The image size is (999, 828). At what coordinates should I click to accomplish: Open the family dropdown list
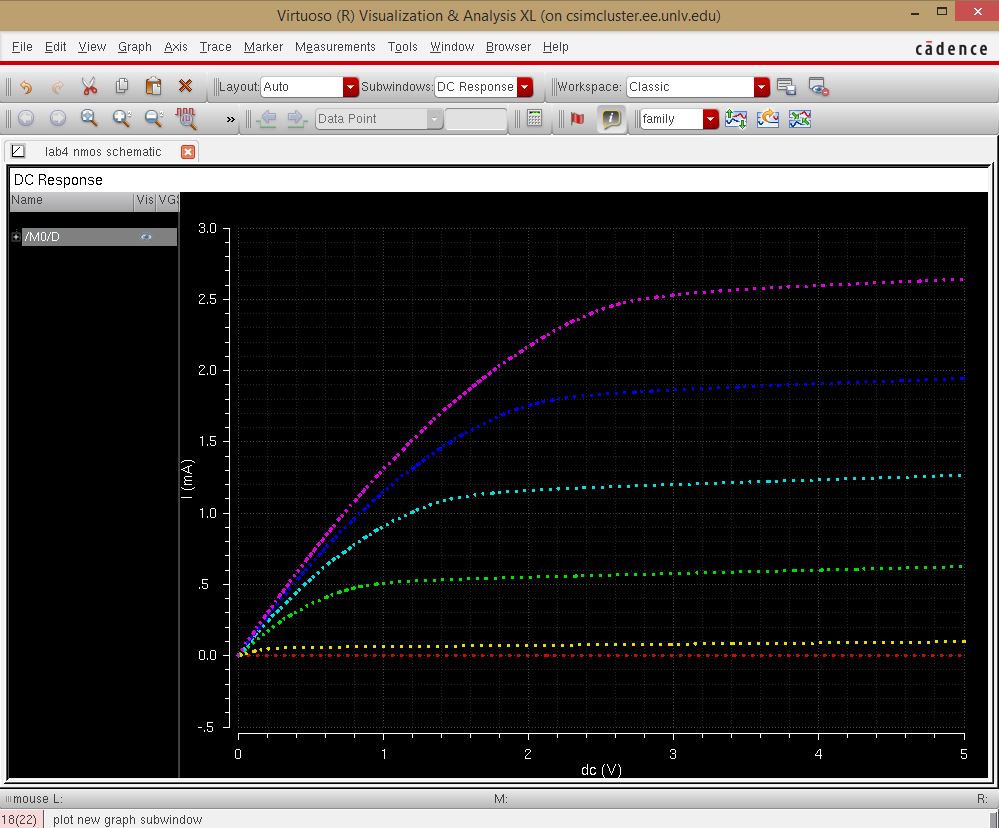[x=710, y=119]
